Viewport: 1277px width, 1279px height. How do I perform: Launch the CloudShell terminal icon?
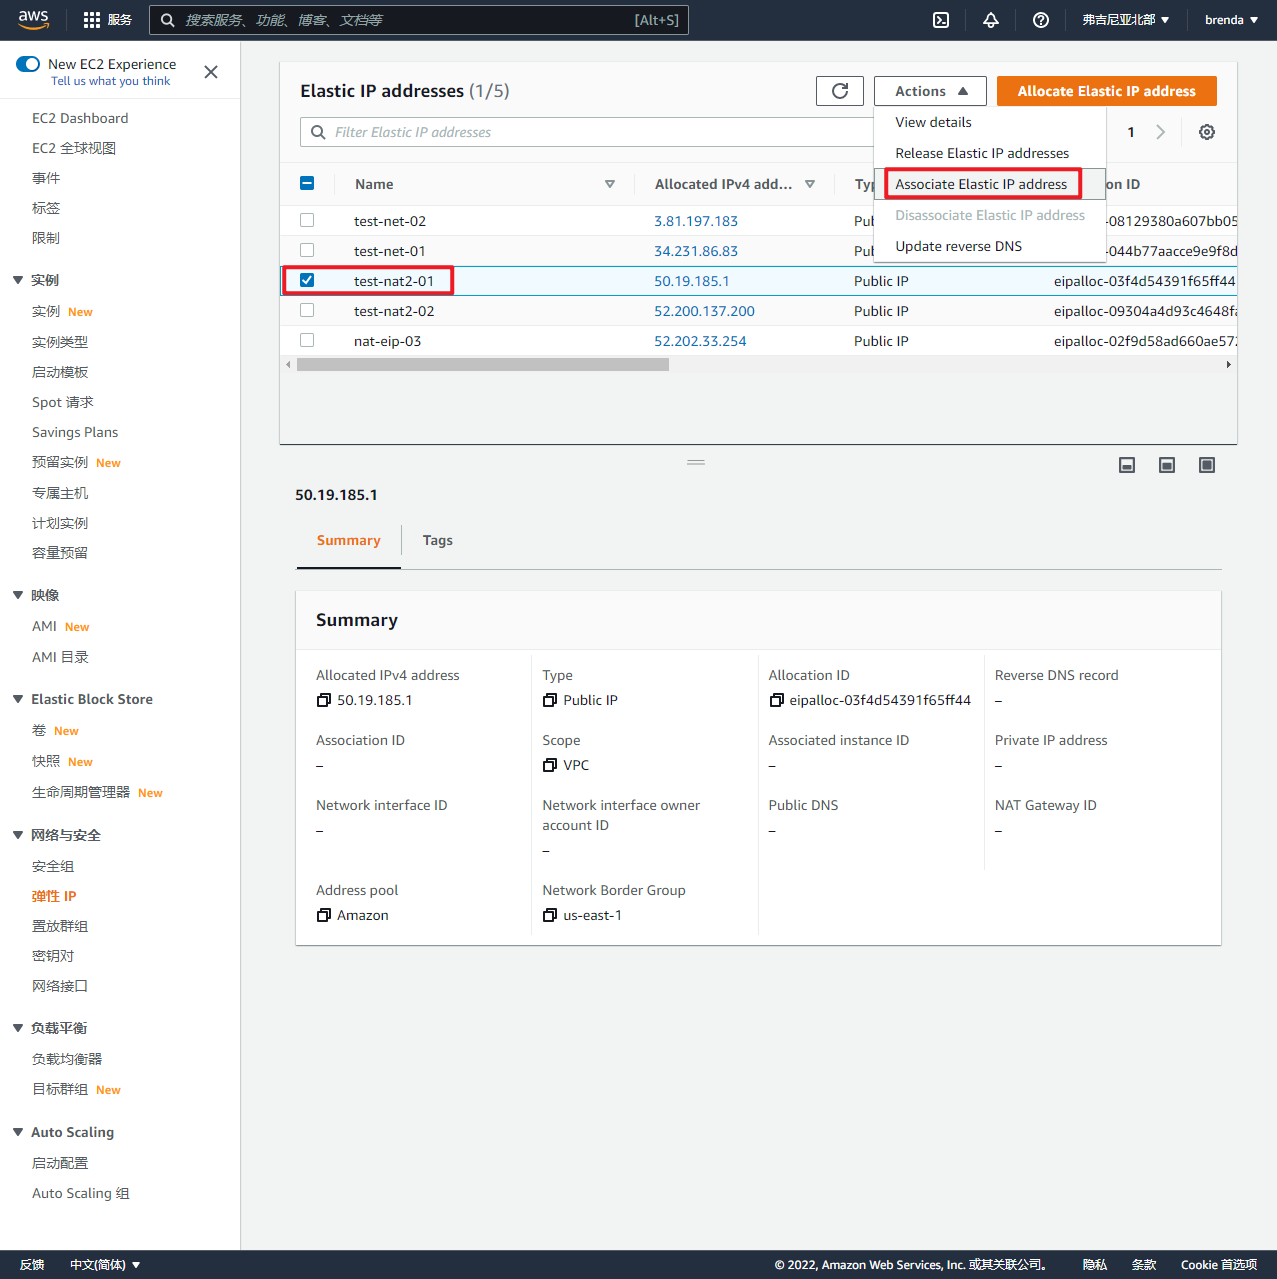click(941, 20)
